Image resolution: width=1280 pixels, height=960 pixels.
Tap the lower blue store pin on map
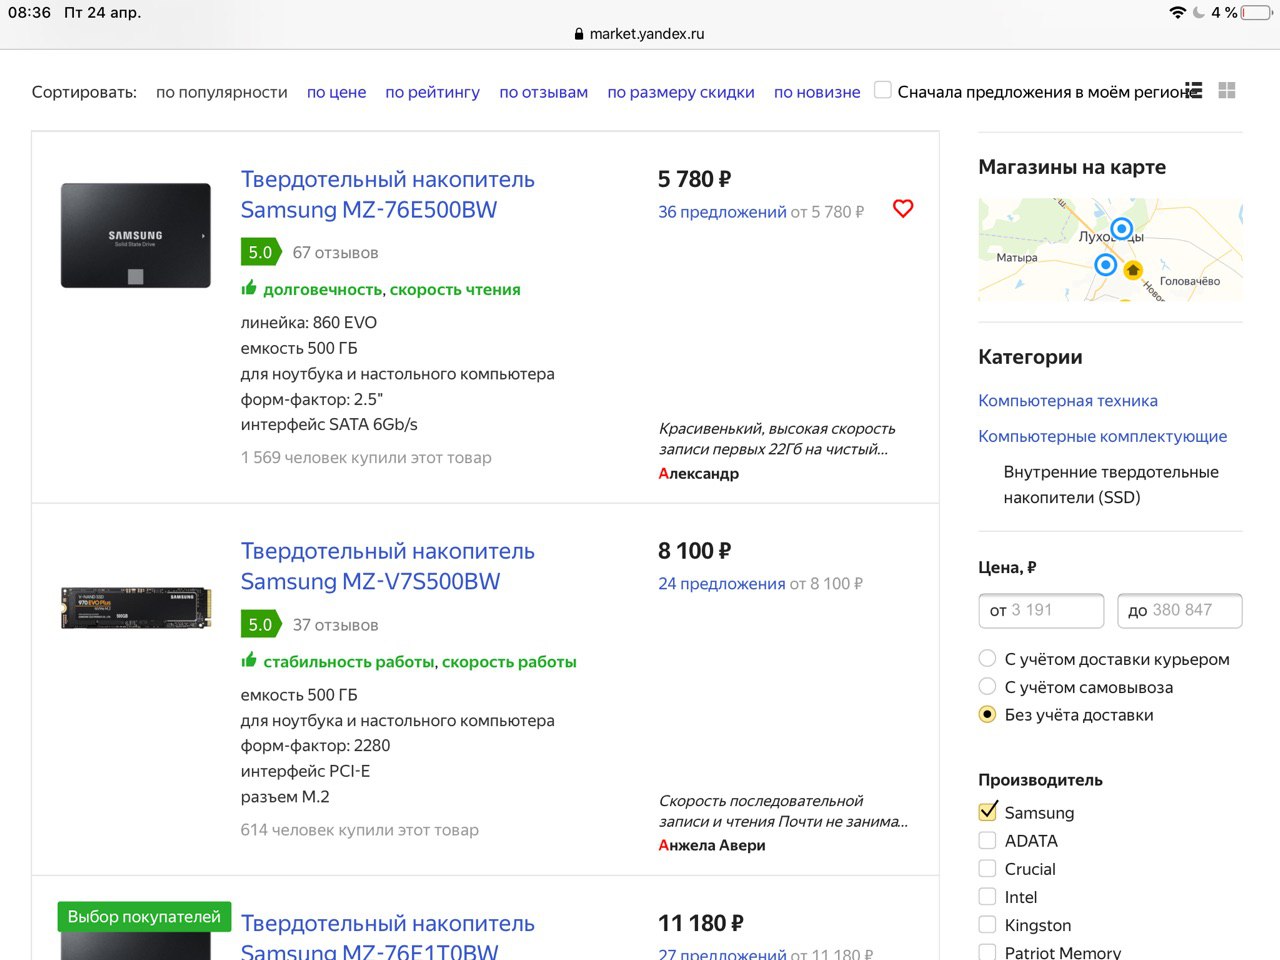click(1105, 264)
